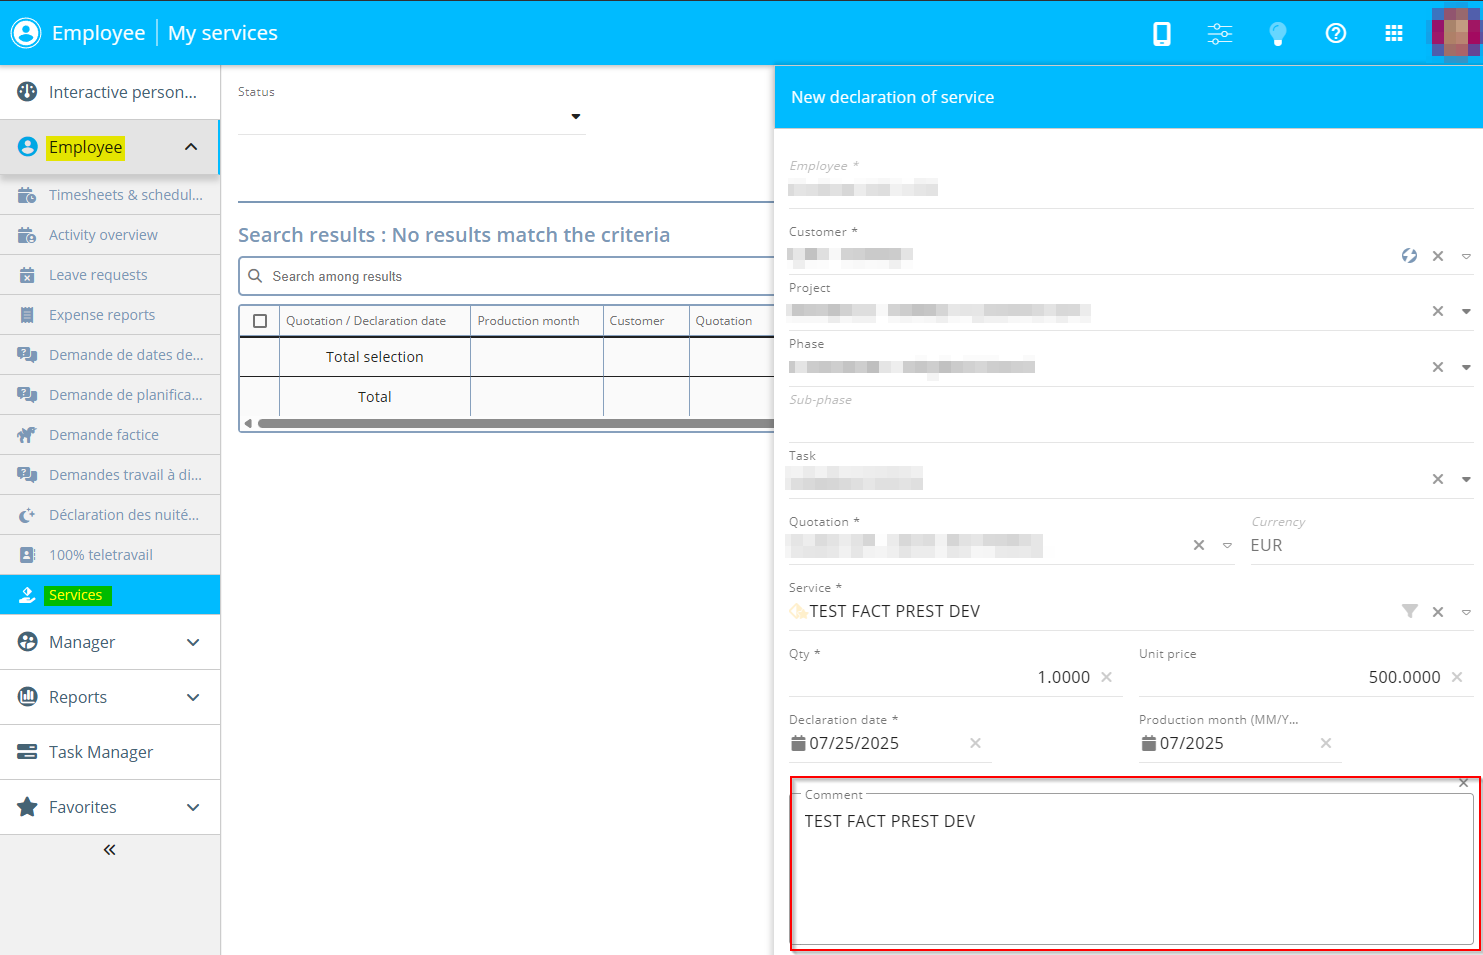
Task: Clear the Qty field value
Action: 1106,677
